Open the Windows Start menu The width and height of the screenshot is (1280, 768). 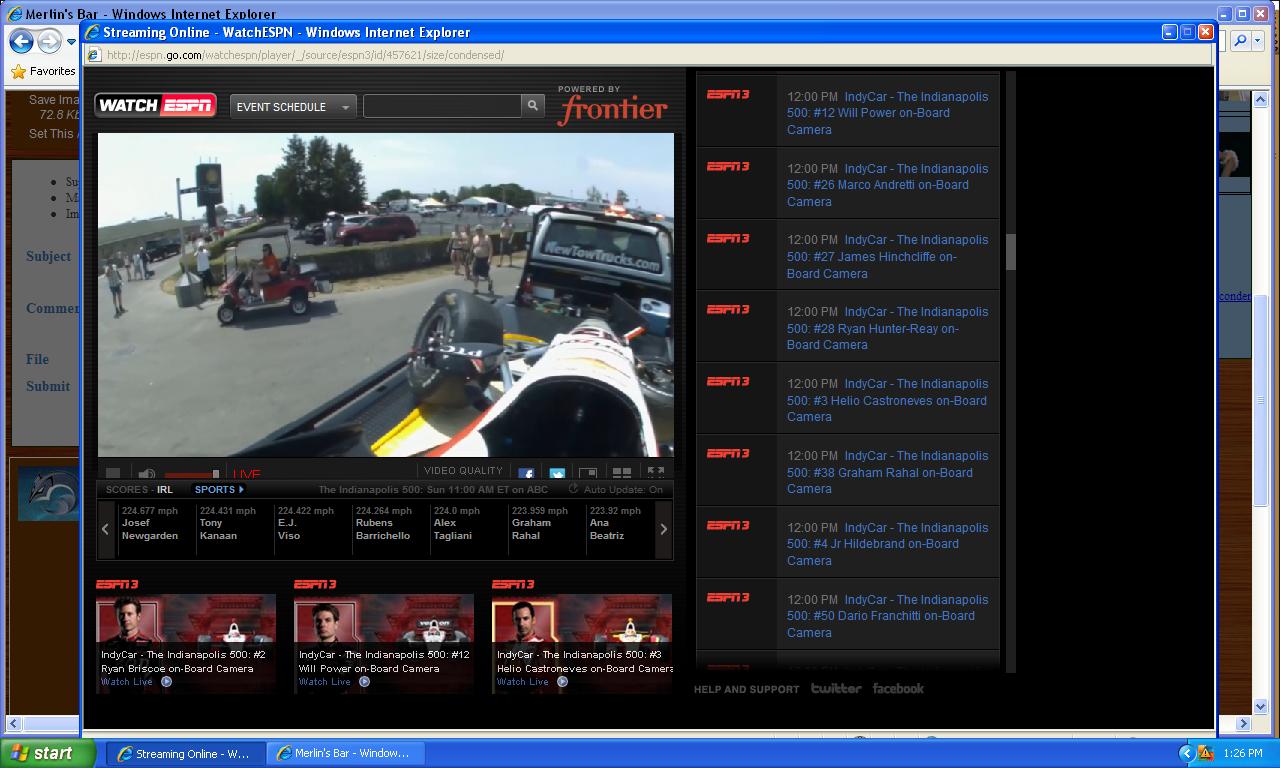(47, 753)
